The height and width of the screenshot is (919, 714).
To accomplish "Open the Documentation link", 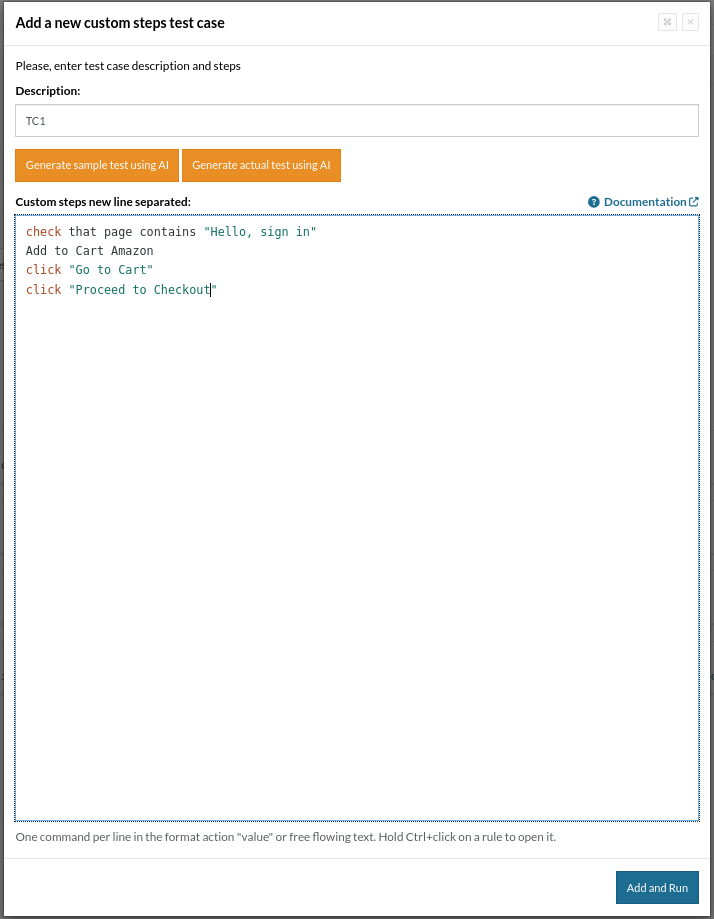I will [644, 202].
